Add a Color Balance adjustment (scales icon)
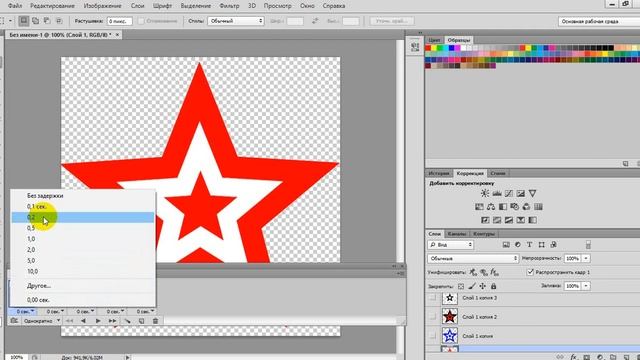The height and width of the screenshot is (360, 640). pyautogui.click(x=491, y=207)
